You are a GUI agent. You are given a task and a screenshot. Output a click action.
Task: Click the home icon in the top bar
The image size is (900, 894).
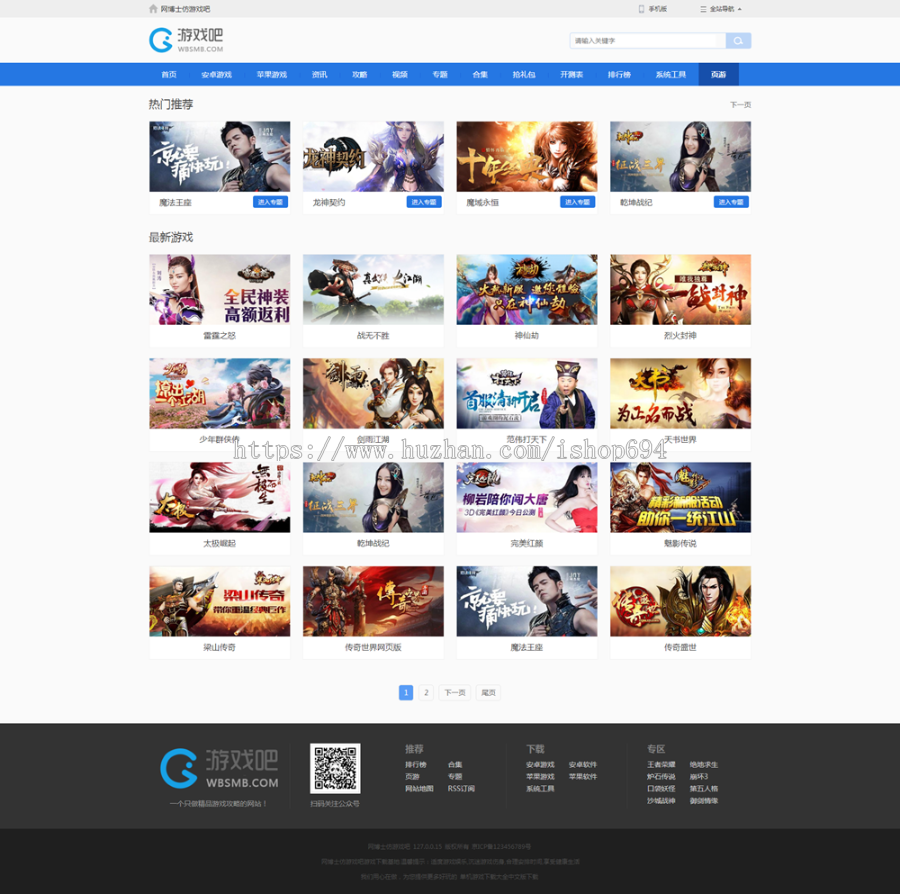coord(153,9)
